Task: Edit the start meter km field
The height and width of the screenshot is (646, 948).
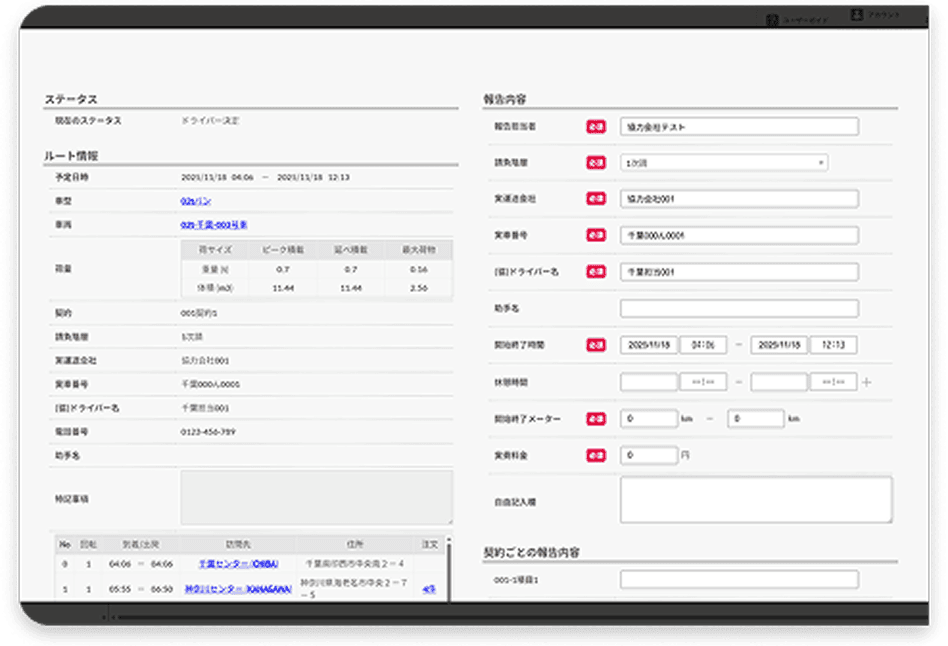Action: pyautogui.click(x=649, y=419)
